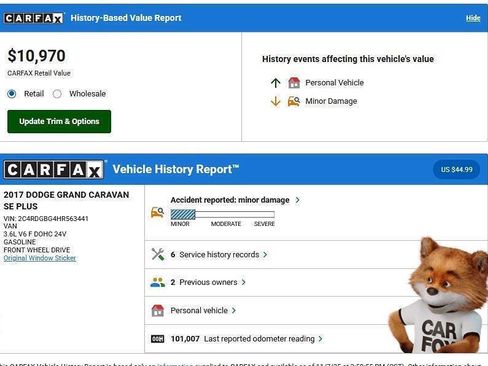Expand the Last reported odometer reading chevron
Image resolution: width=488 pixels, height=366 pixels.
click(x=320, y=339)
